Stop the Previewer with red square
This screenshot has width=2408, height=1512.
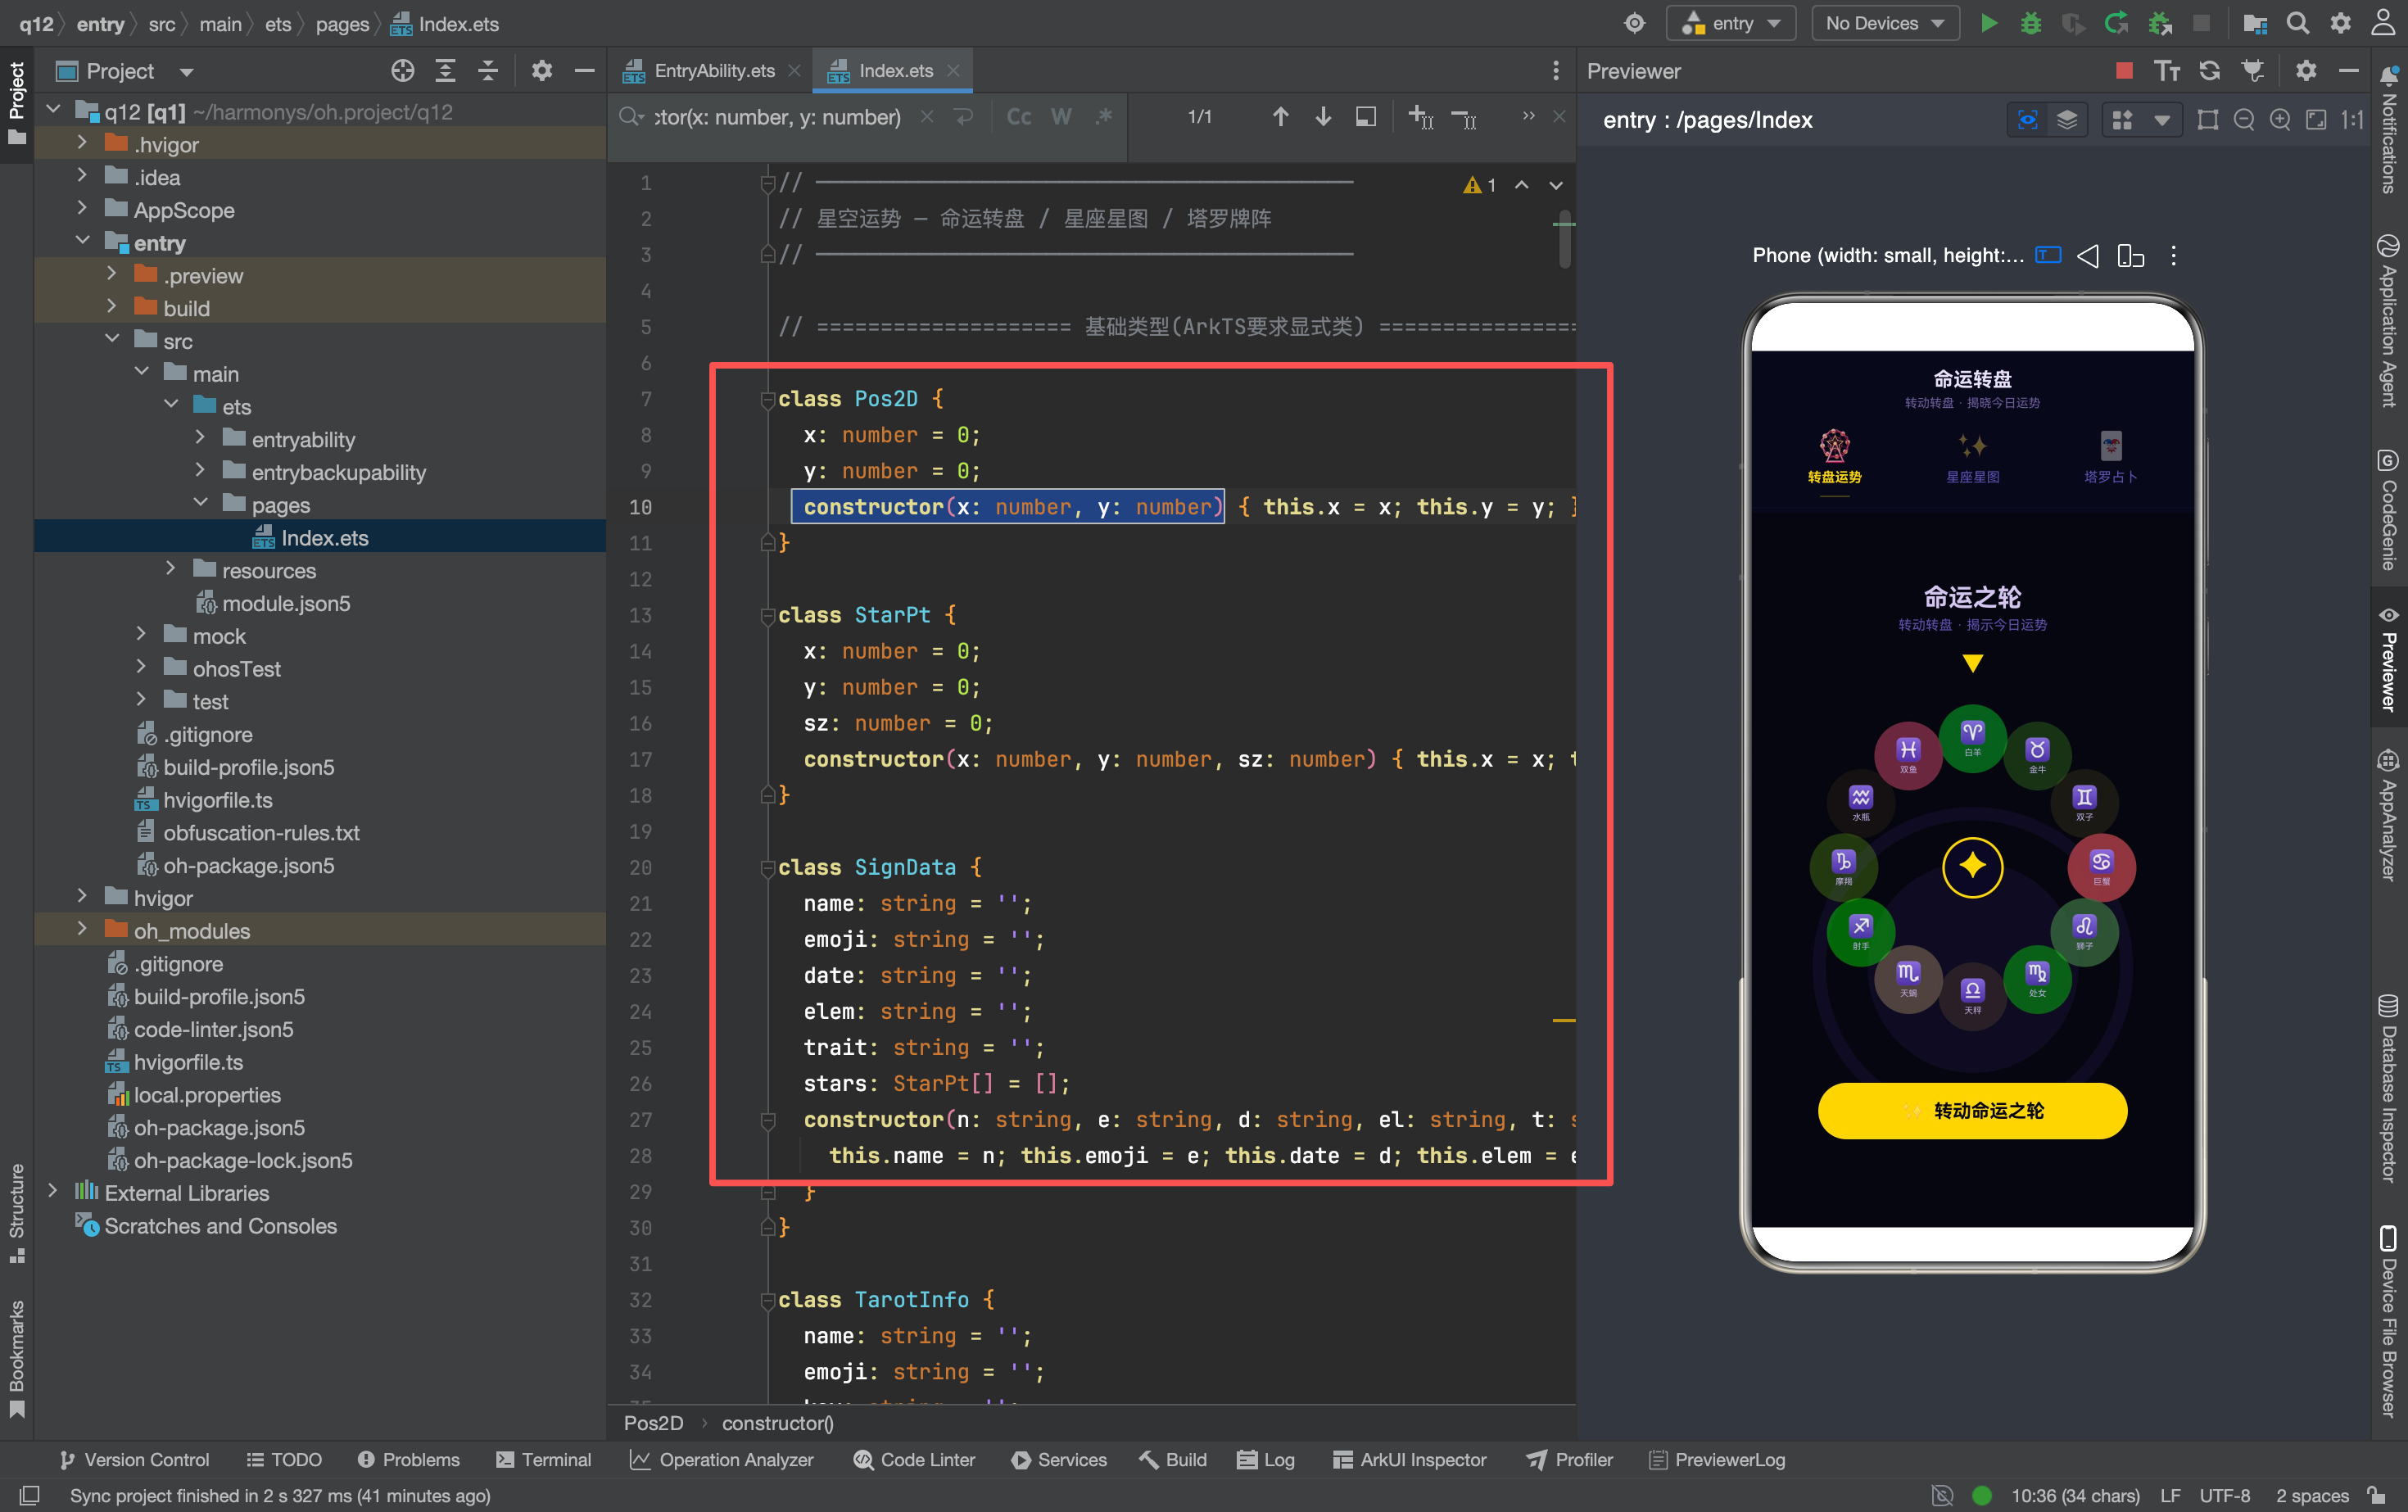coord(2125,71)
